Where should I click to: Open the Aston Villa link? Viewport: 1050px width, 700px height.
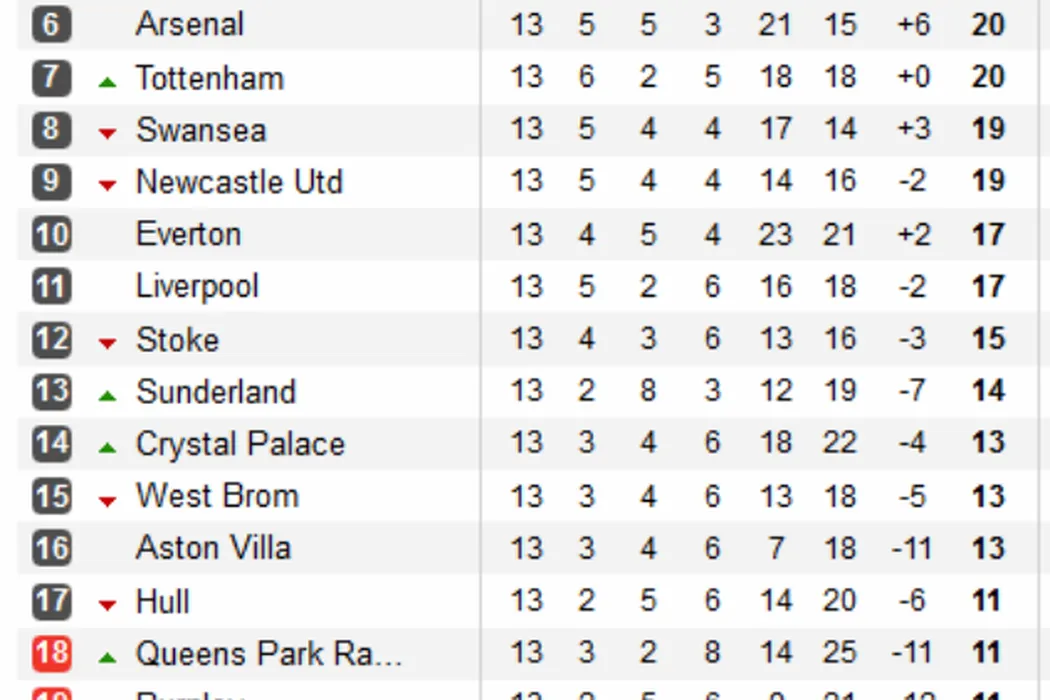click(213, 548)
